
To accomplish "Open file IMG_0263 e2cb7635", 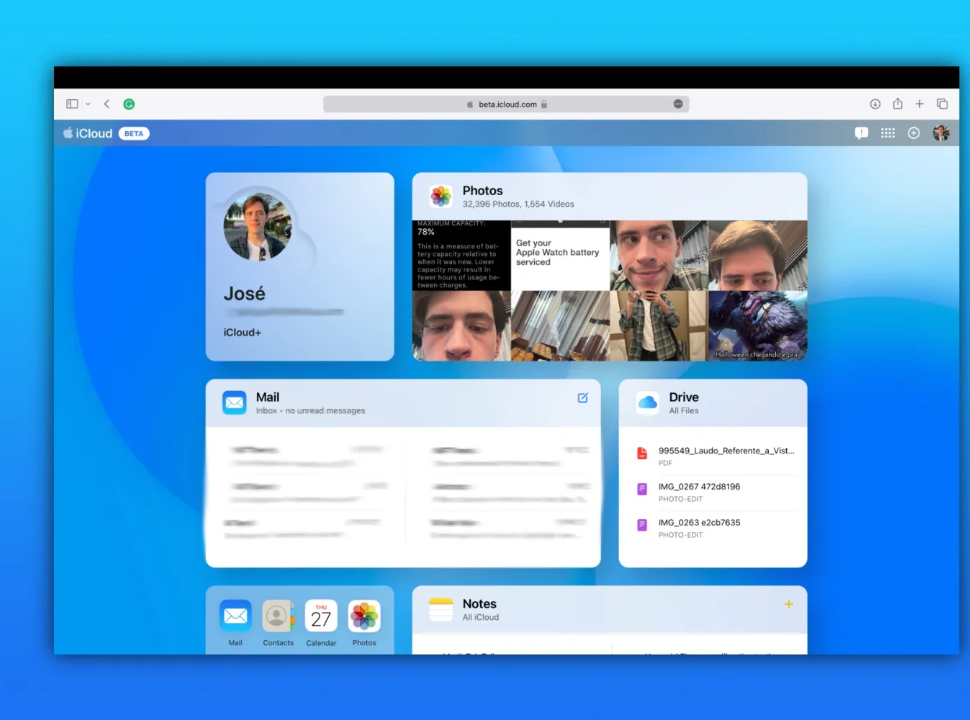I will click(716, 528).
